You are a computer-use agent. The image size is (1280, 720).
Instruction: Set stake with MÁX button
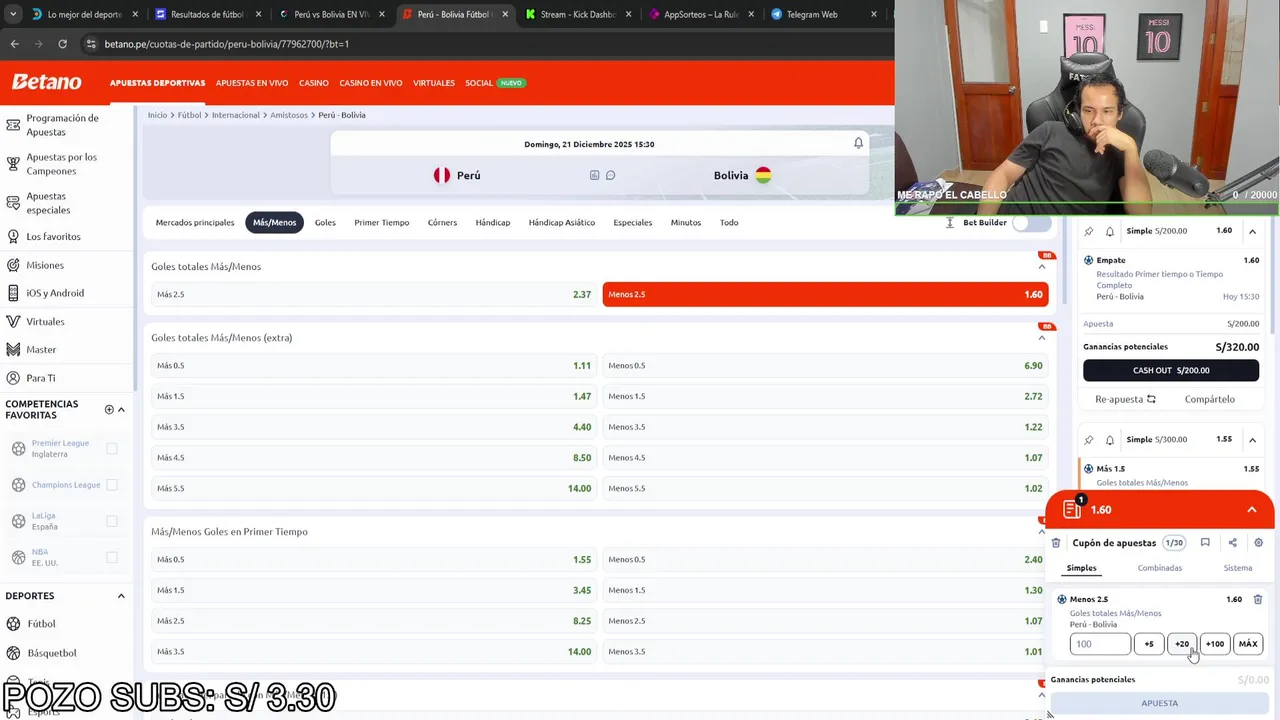point(1248,644)
